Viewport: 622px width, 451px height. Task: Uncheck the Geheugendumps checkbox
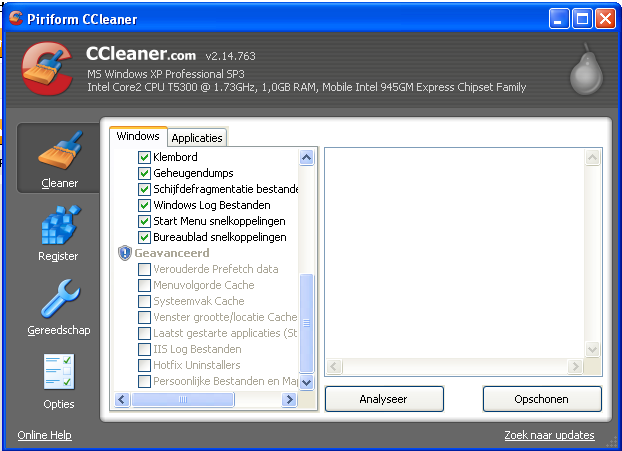pos(144,173)
